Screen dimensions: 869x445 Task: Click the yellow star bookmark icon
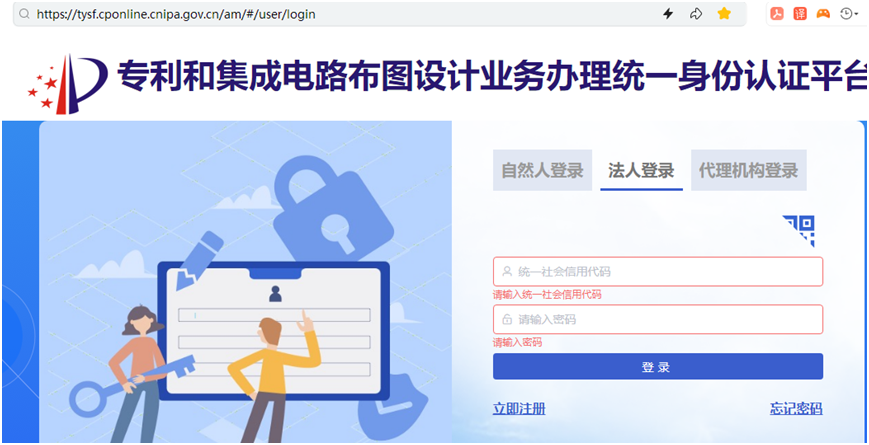724,14
